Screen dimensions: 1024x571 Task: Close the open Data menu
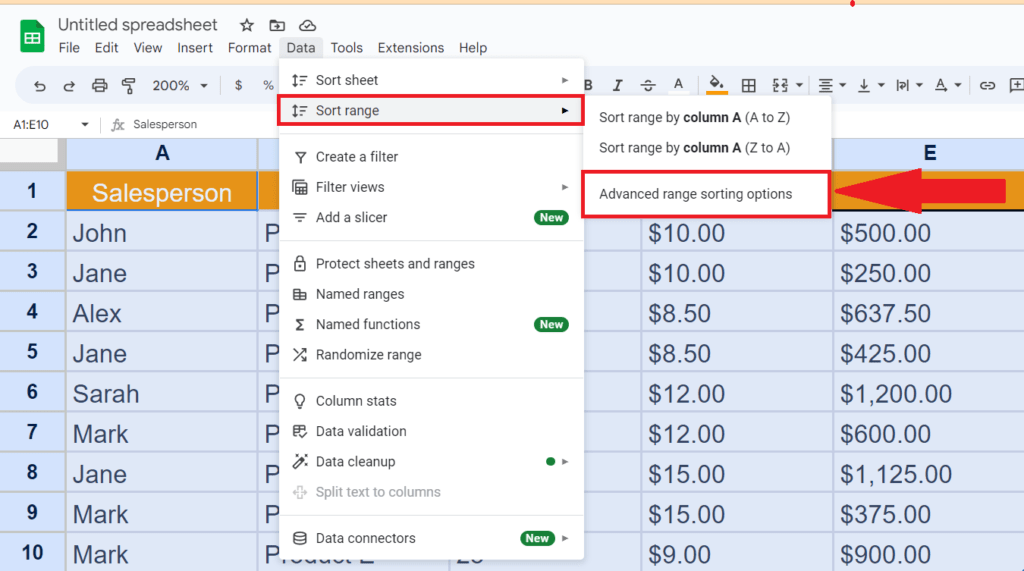click(x=300, y=48)
